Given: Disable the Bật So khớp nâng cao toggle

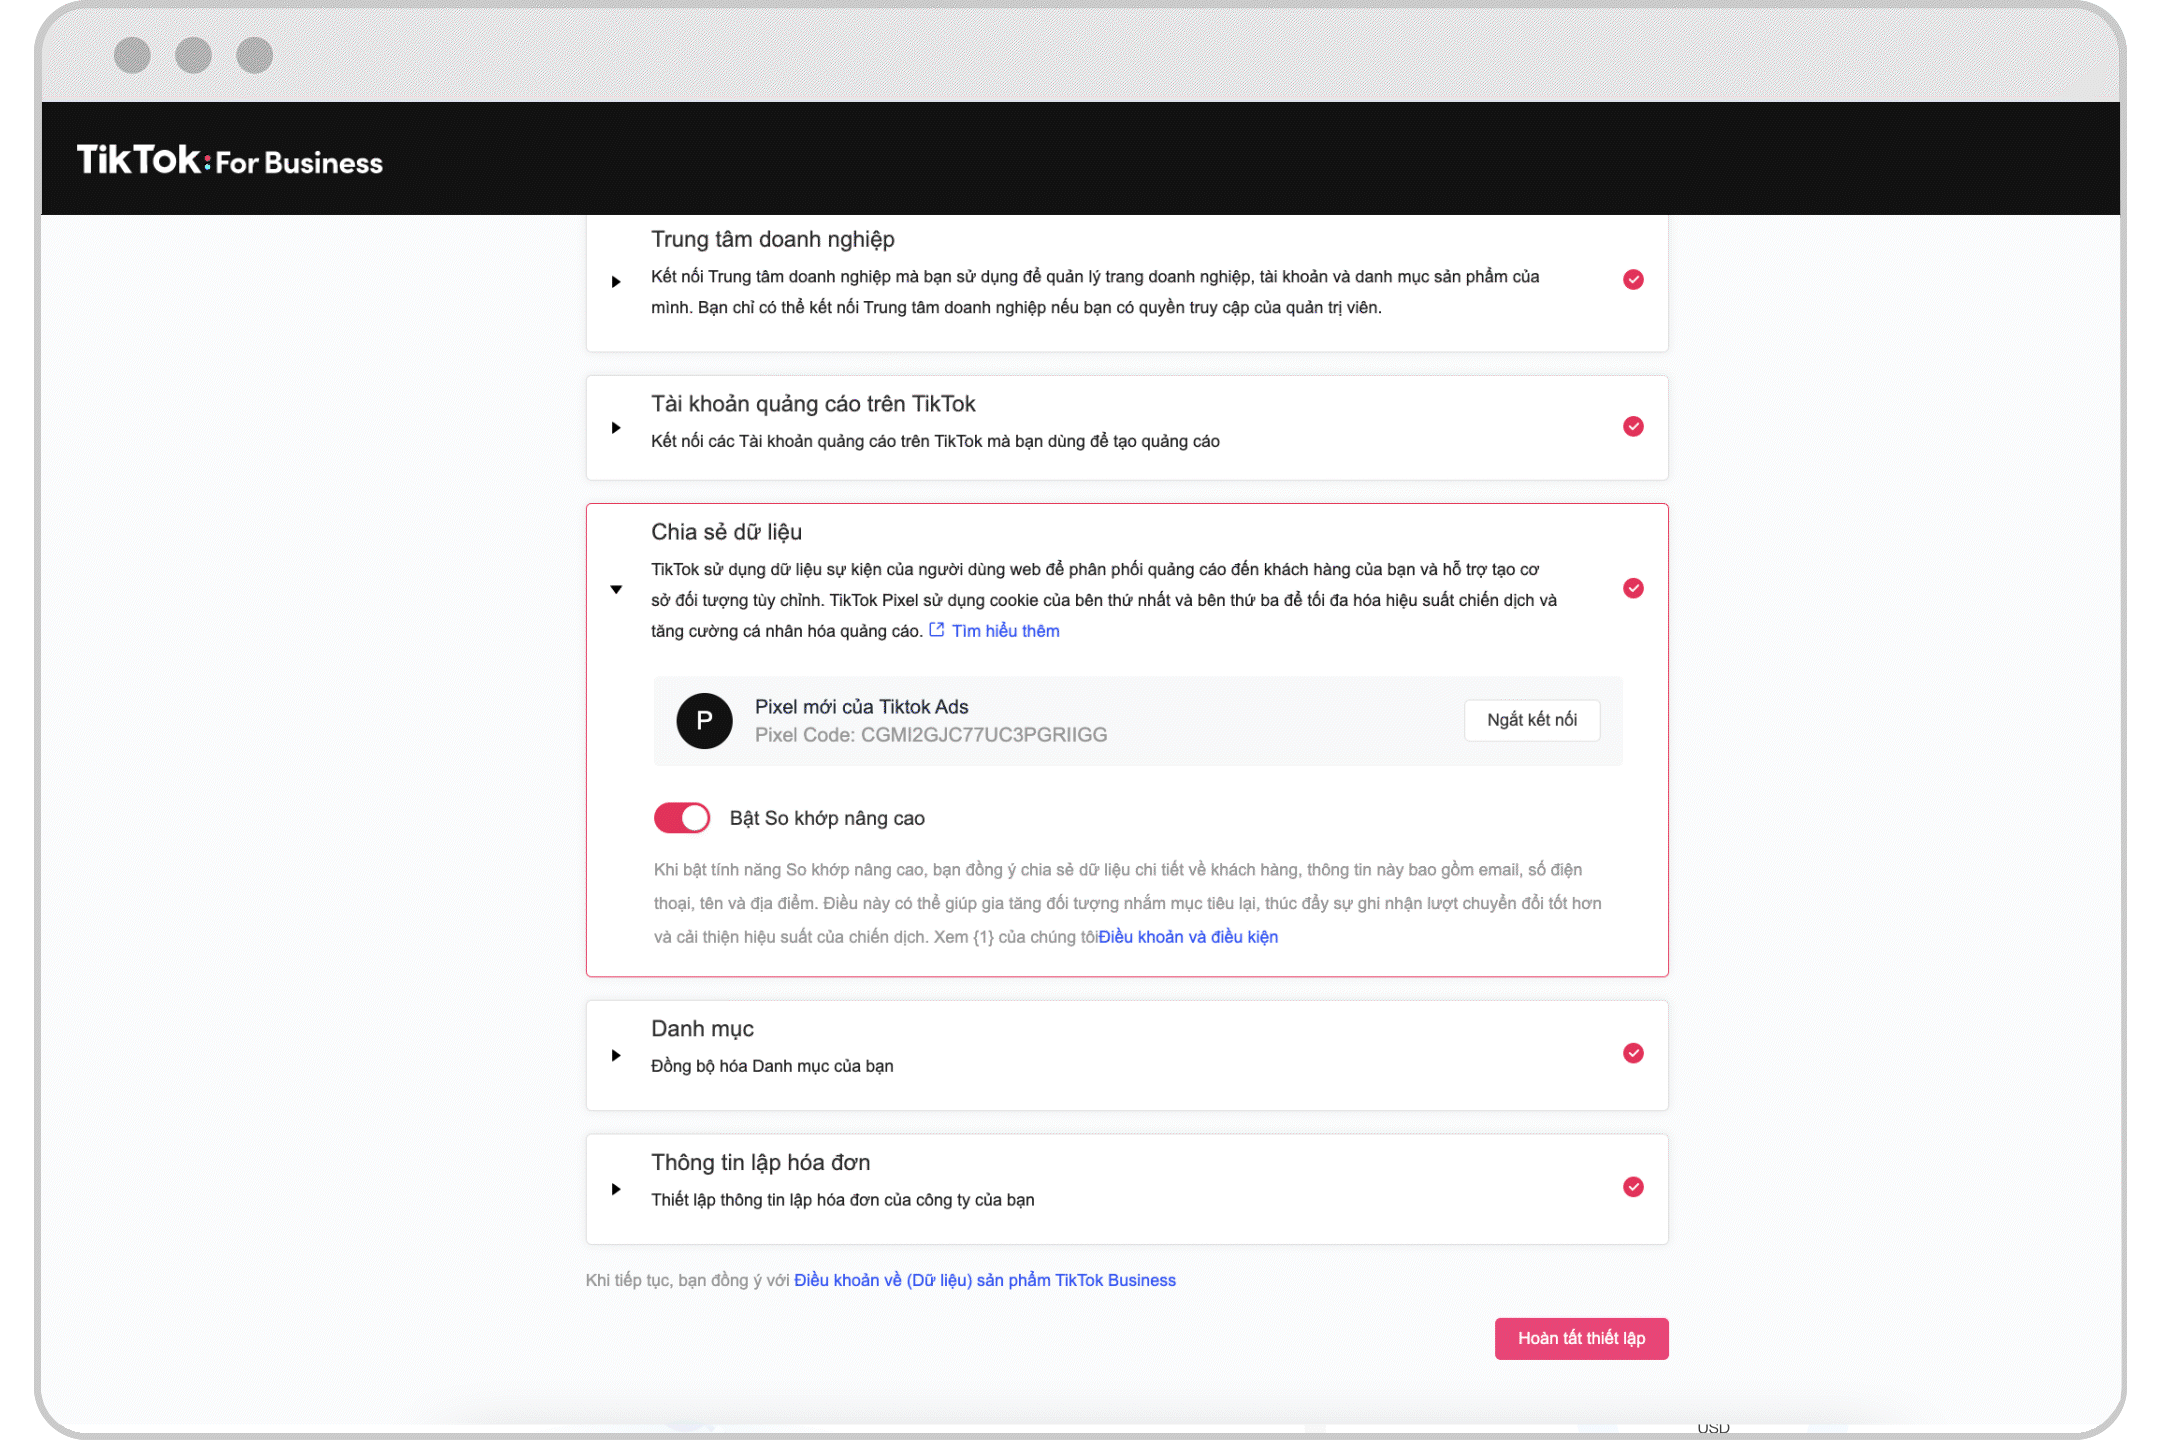Looking at the screenshot, I should pyautogui.click(x=682, y=818).
